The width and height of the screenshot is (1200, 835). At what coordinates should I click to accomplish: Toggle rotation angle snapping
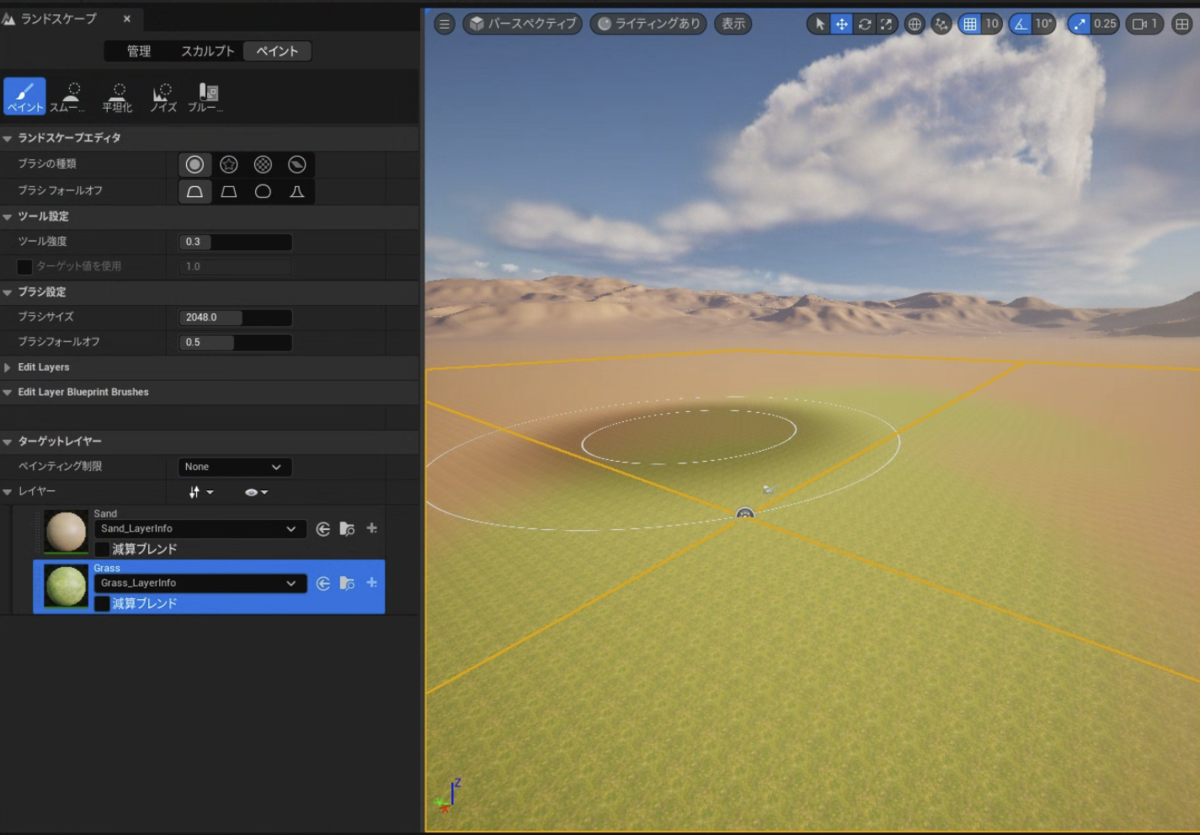tap(1021, 24)
